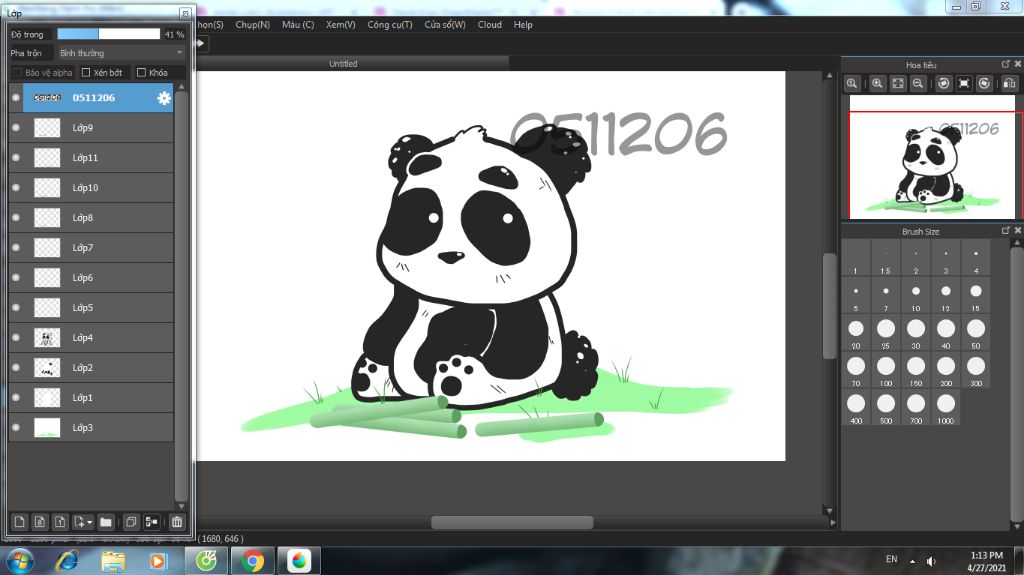Delete the selected layer with trash icon
1024x575 pixels.
tap(177, 522)
